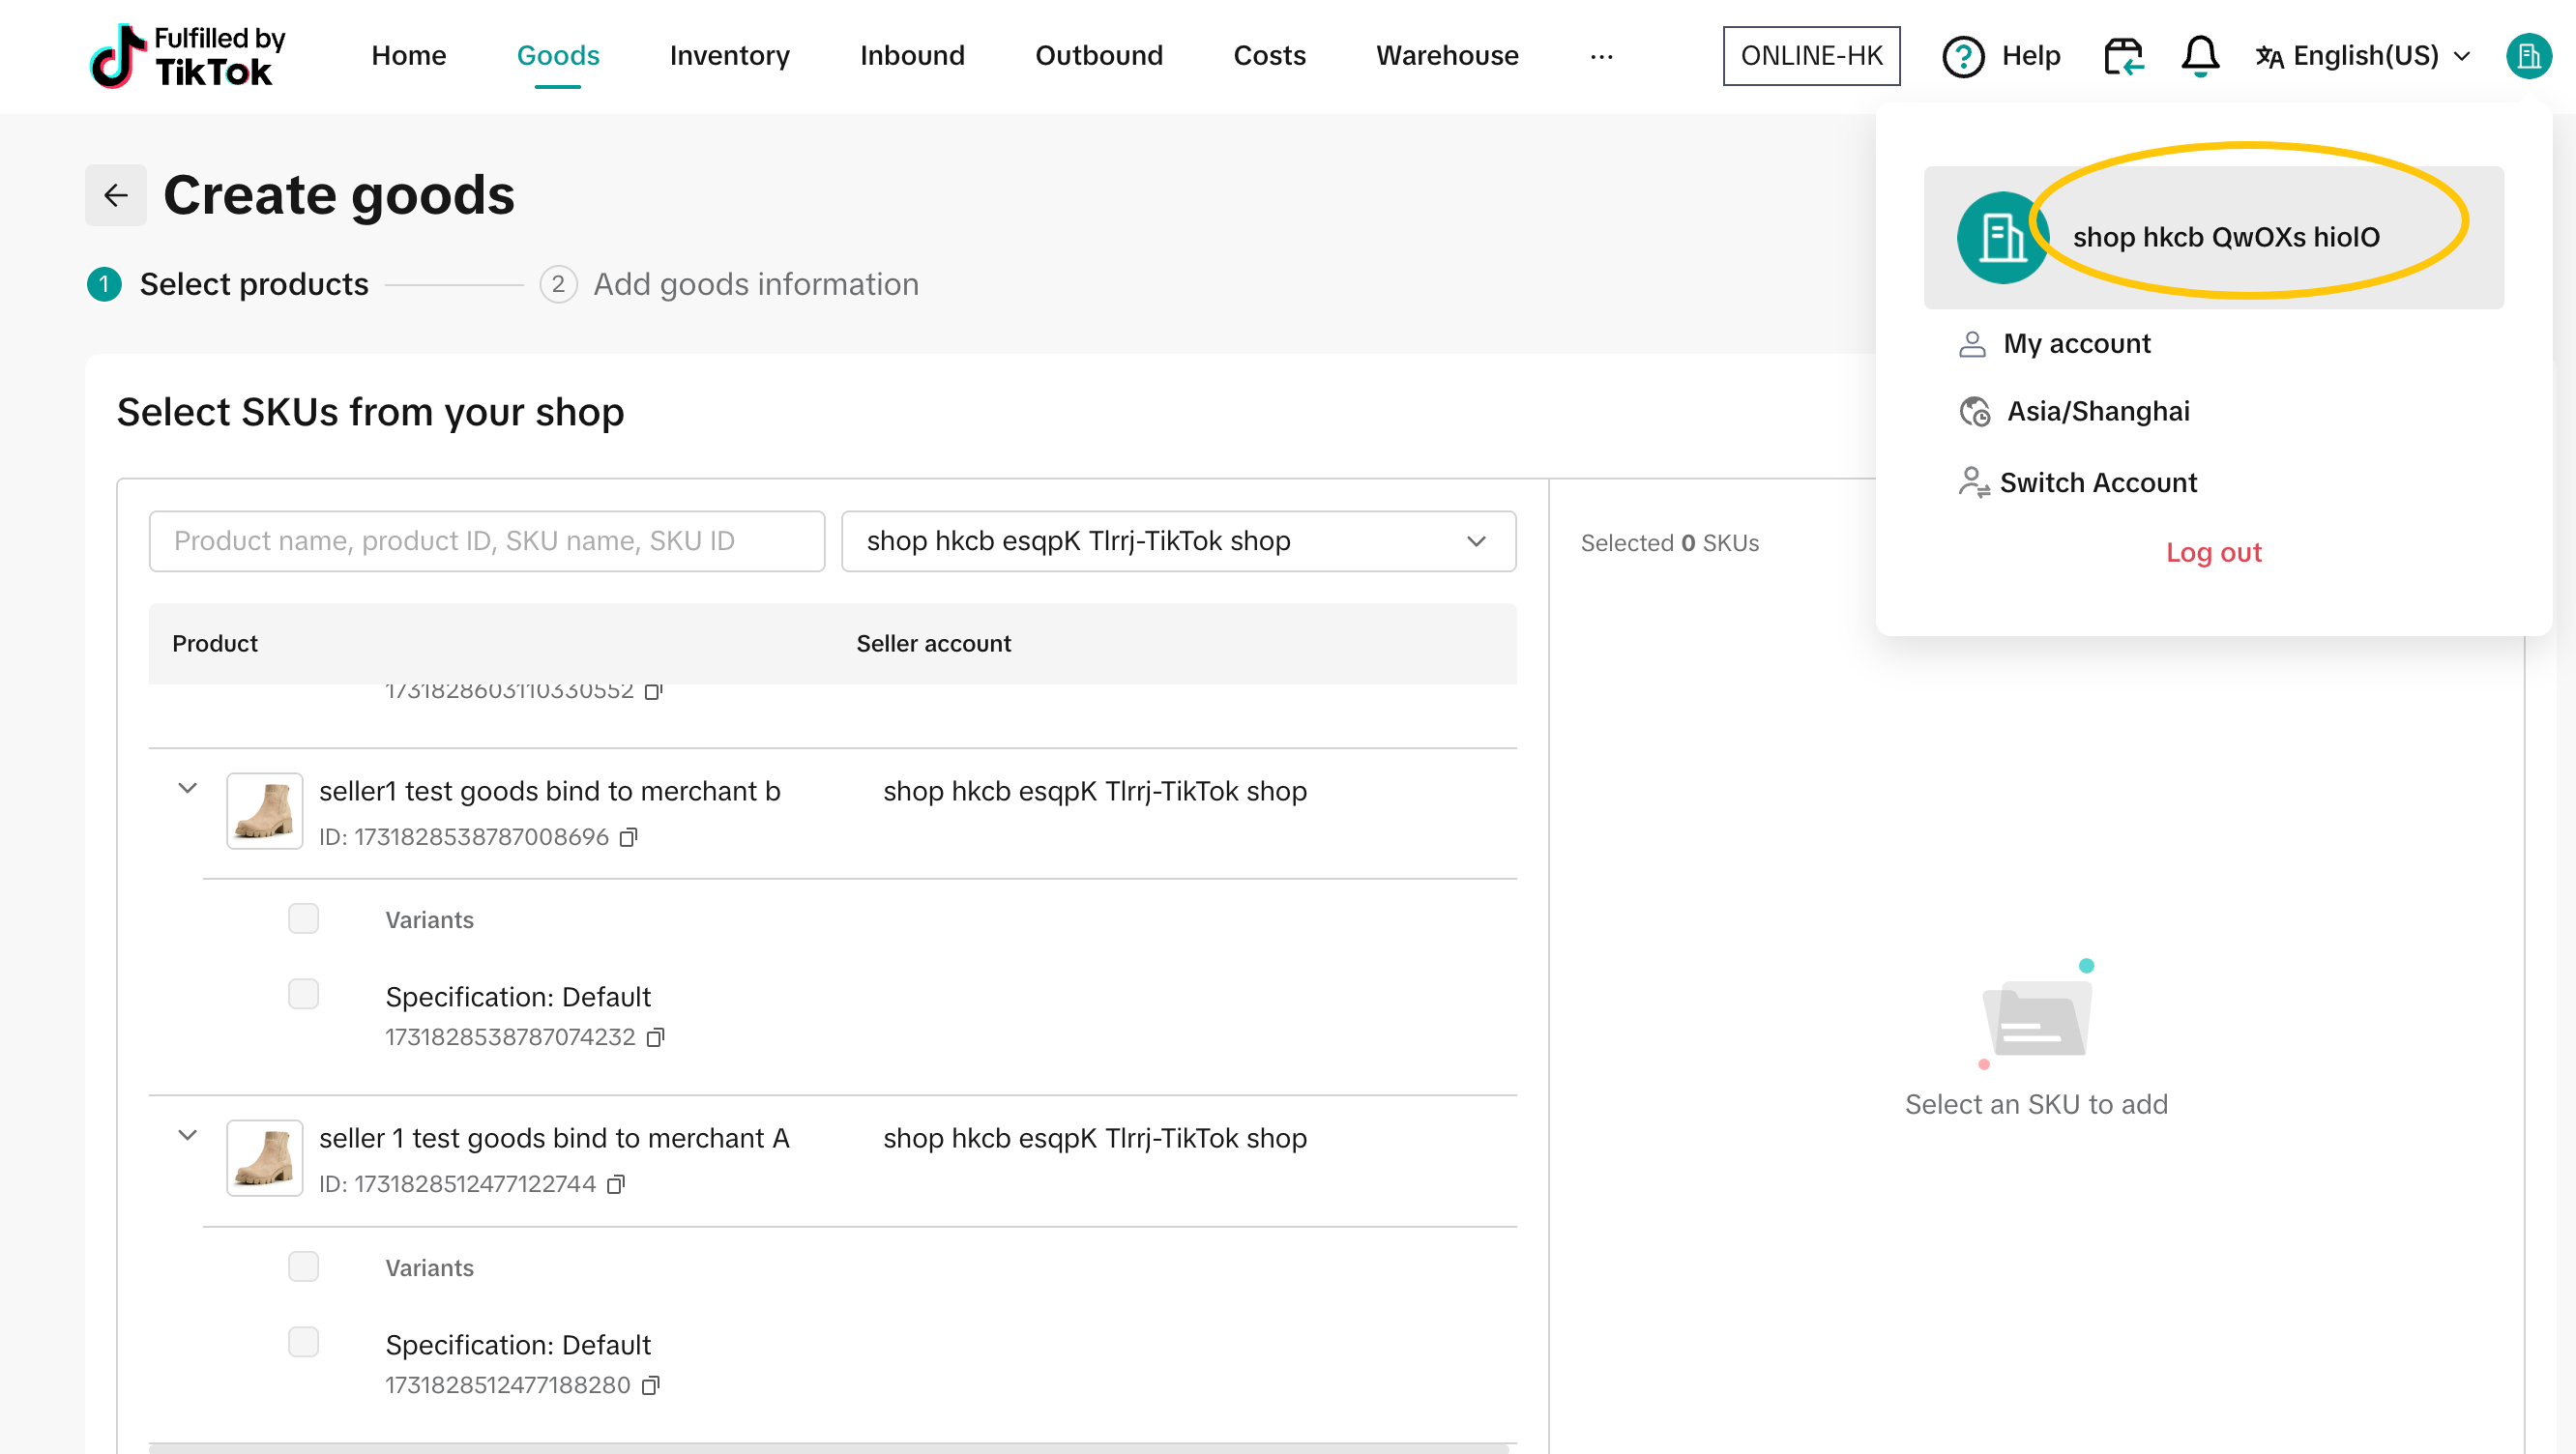Screen dimensions: 2576x1454
Task: Collapse seller1 test goods merchant b row
Action: [x=187, y=788]
